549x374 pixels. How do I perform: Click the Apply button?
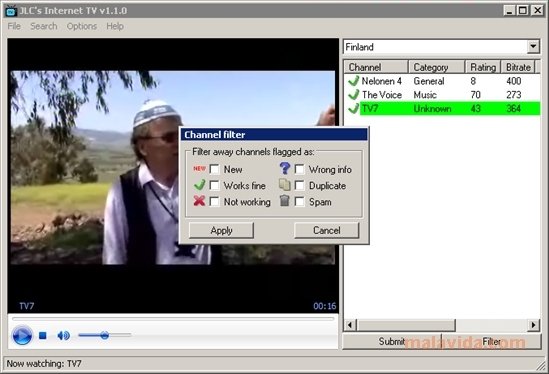click(x=221, y=230)
